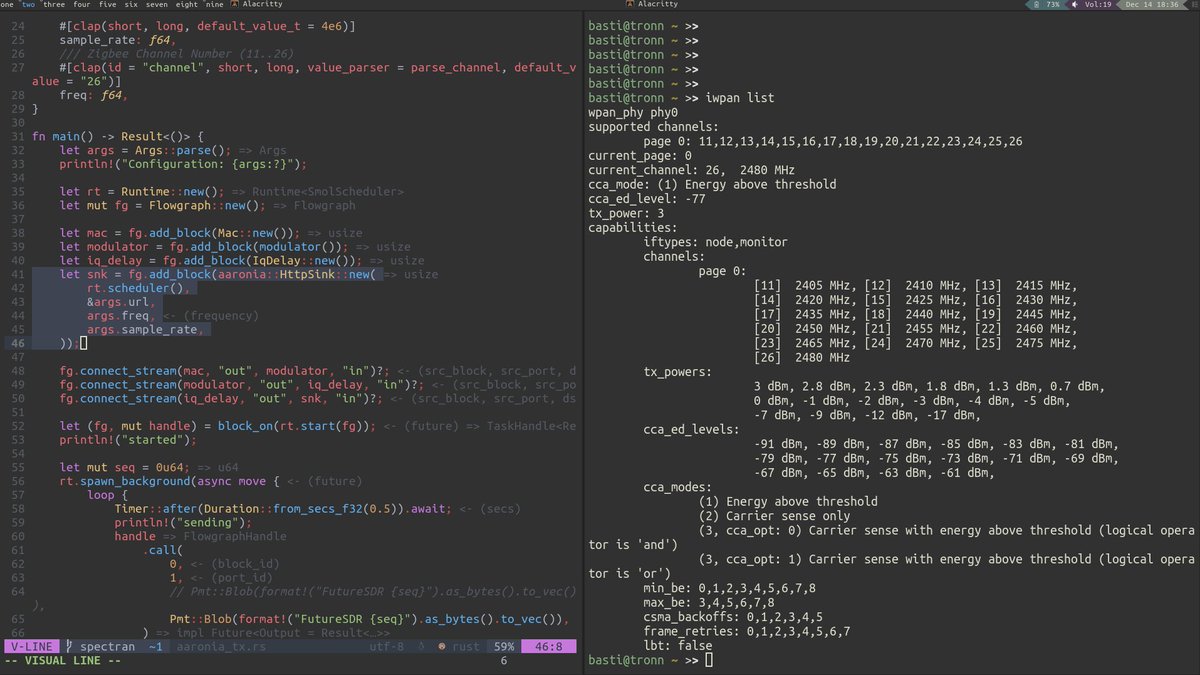Click 'min_be: 0,1,2,3,4,5,6,7,8' line

(x=730, y=589)
